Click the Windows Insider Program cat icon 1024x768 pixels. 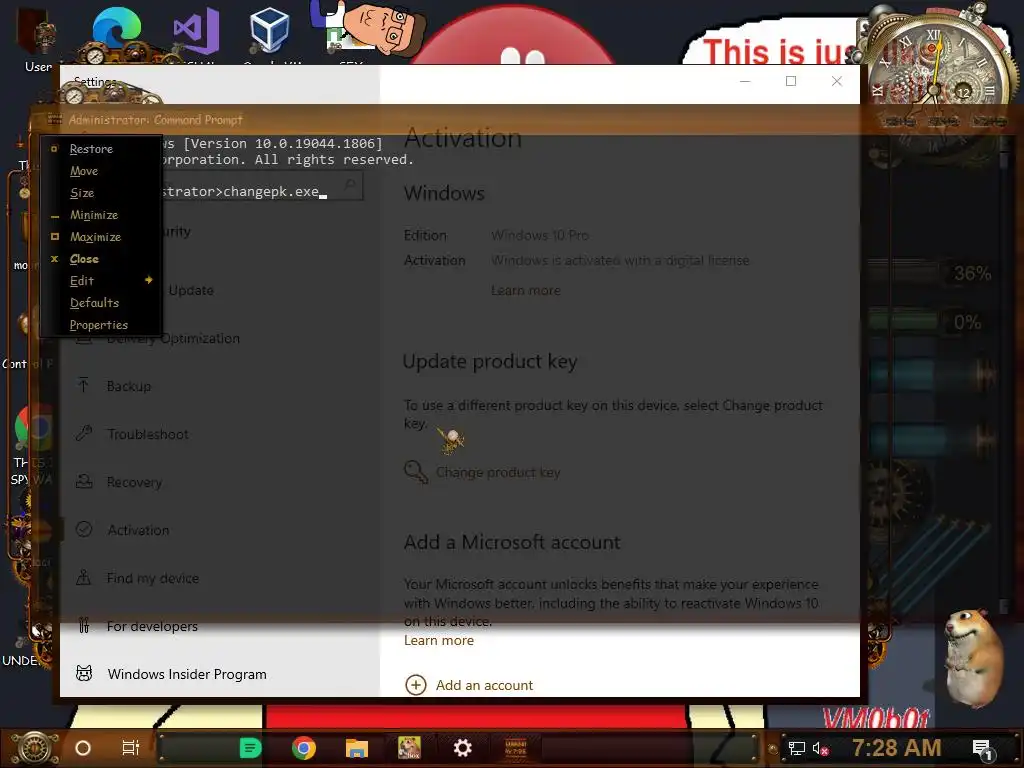[84, 673]
